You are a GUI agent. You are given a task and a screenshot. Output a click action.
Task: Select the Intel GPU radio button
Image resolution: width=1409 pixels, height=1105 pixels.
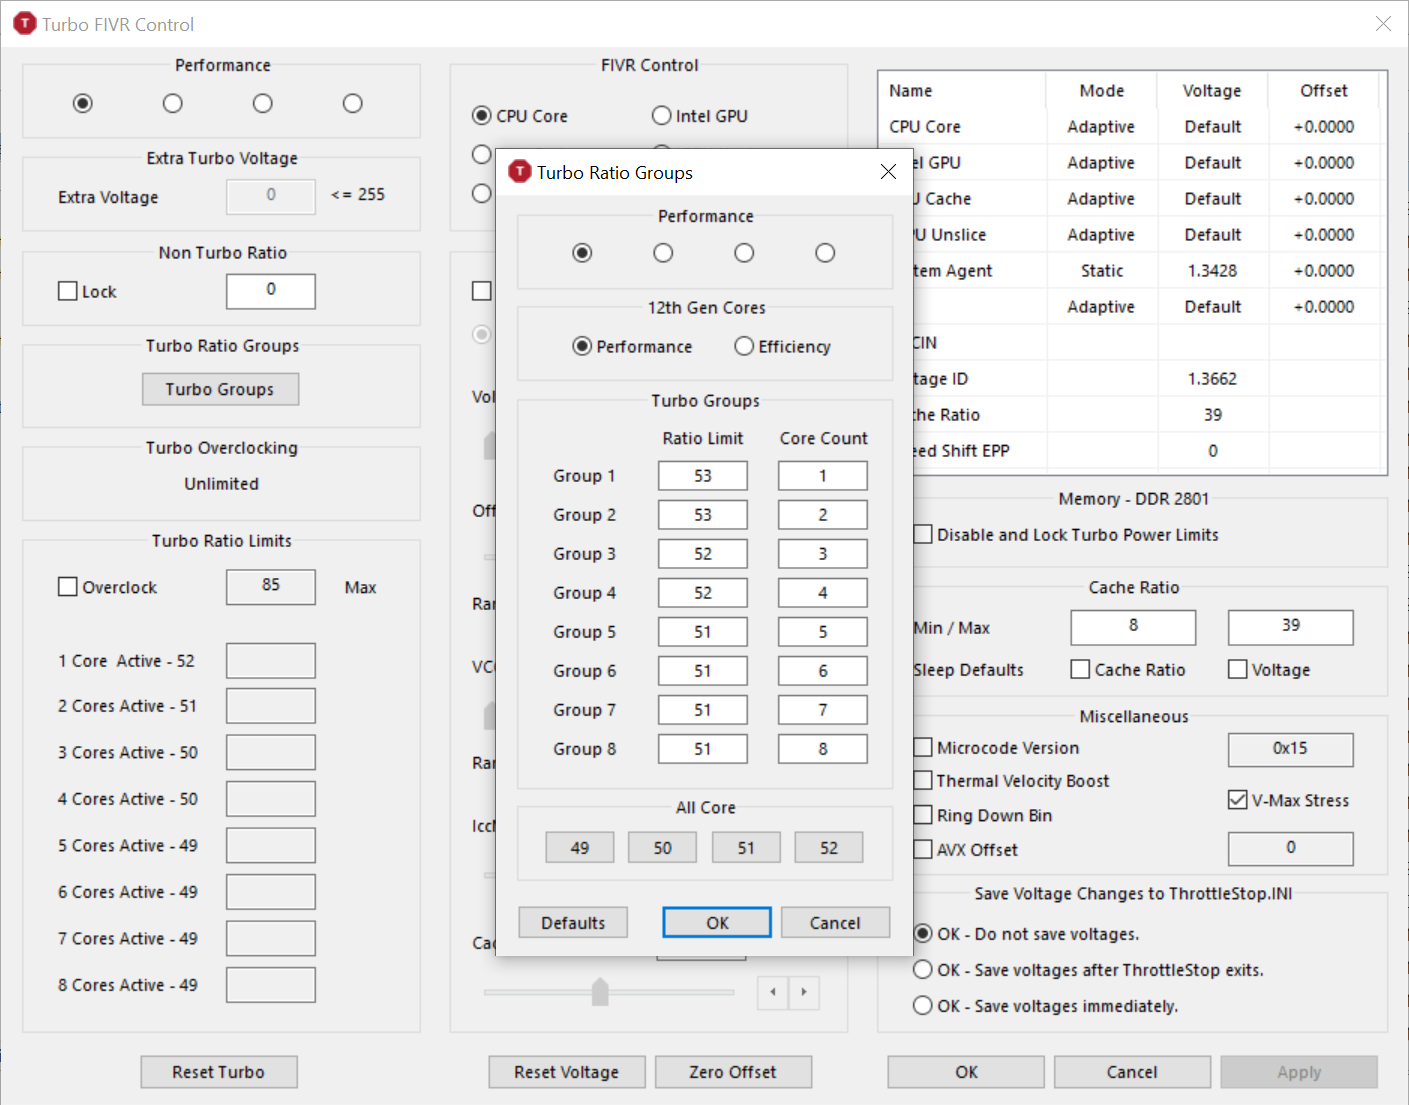click(661, 116)
